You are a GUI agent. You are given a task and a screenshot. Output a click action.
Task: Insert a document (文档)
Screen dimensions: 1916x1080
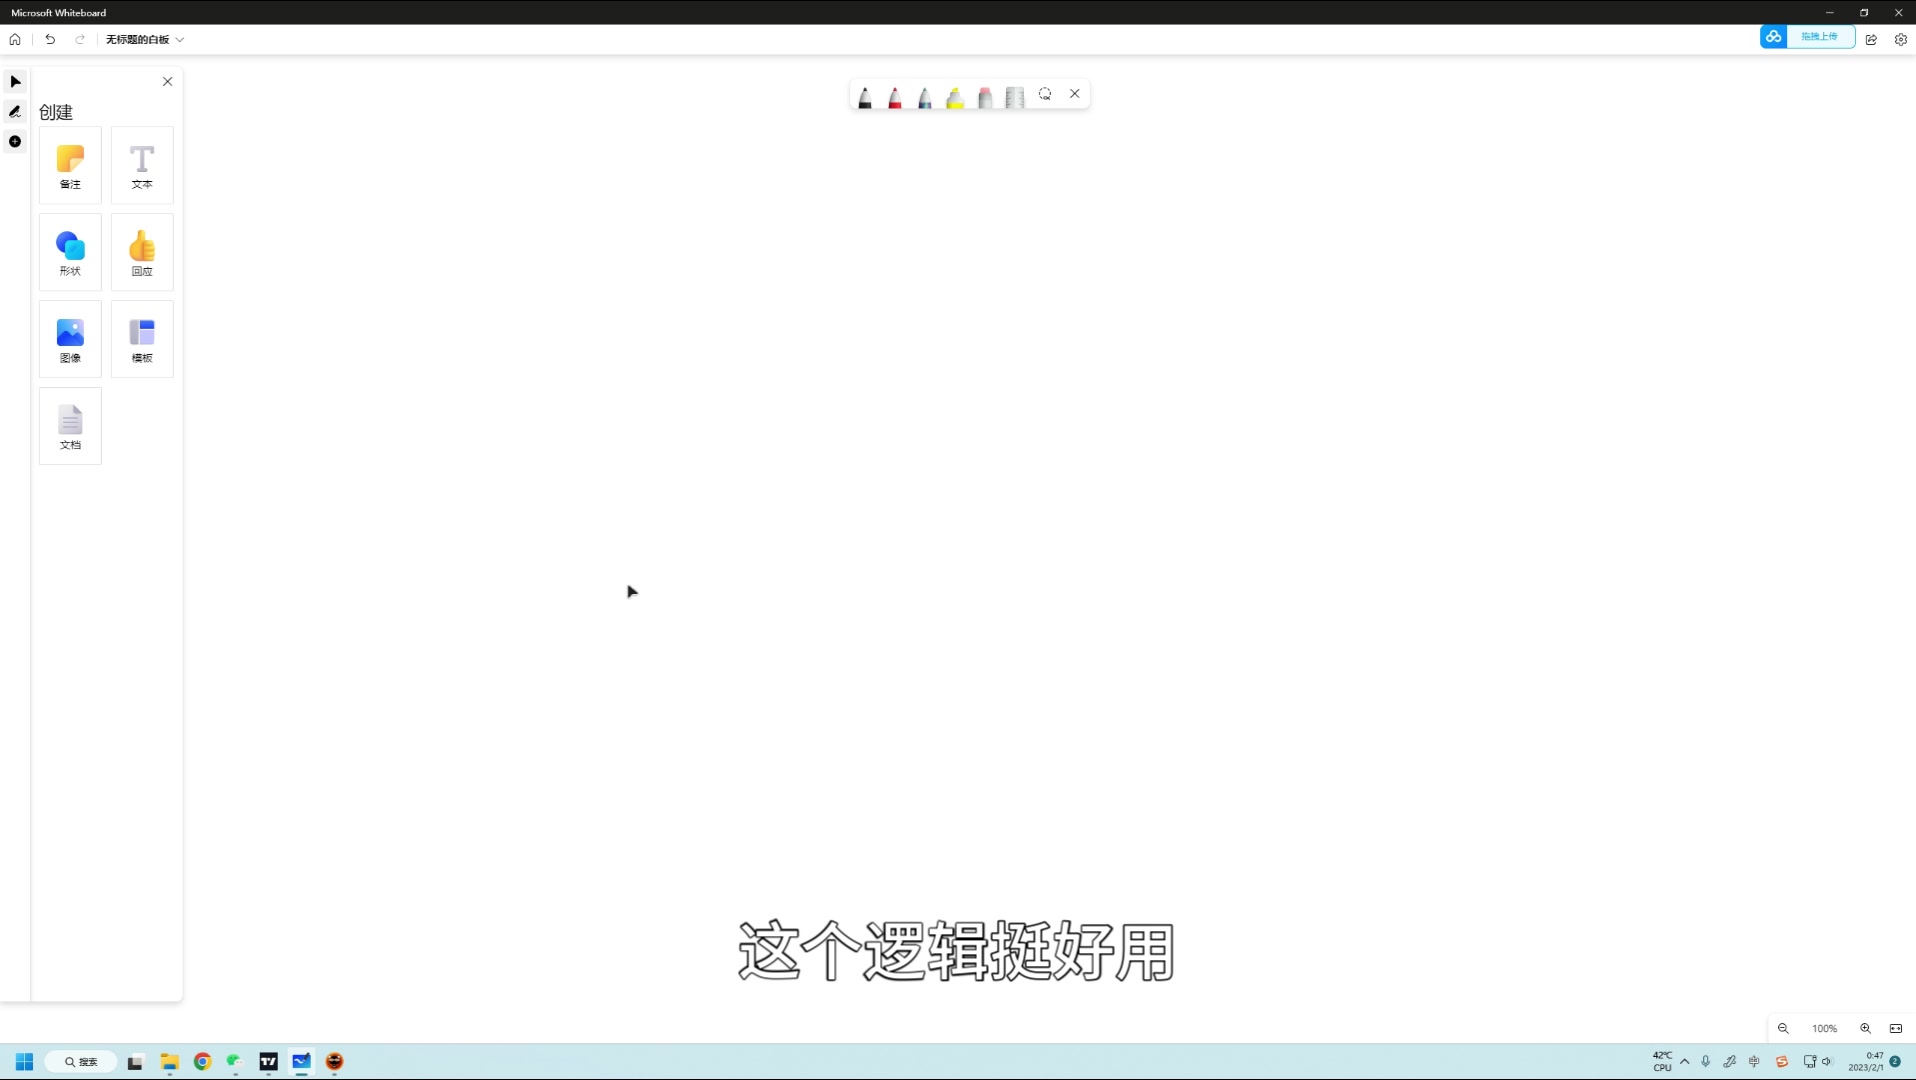click(70, 427)
